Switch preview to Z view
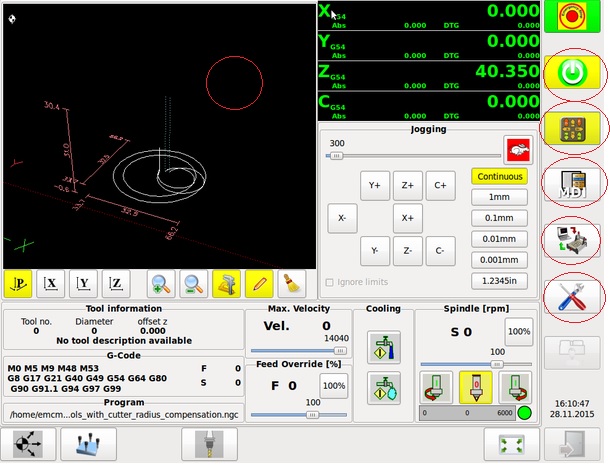The image size is (610, 469). (116, 284)
